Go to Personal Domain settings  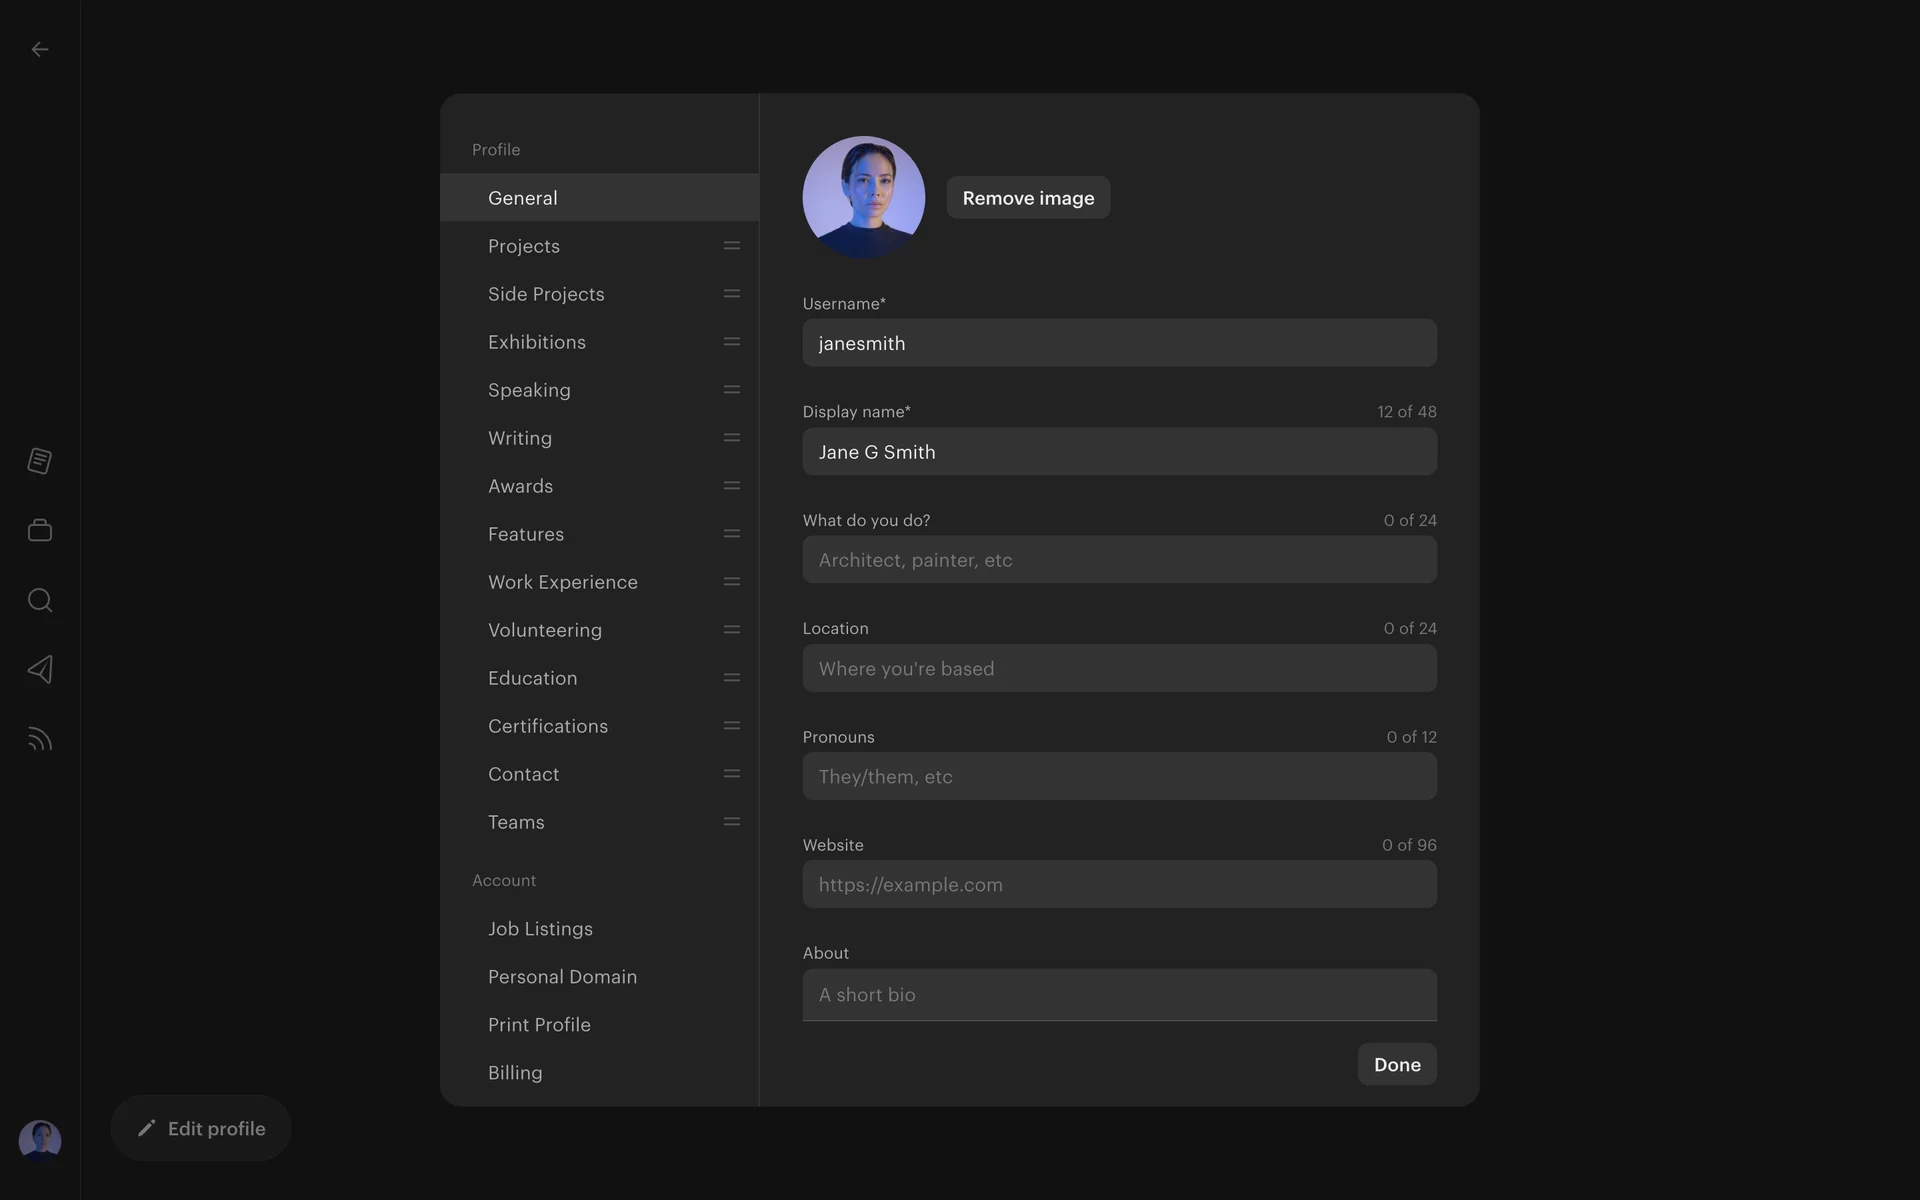tap(562, 977)
